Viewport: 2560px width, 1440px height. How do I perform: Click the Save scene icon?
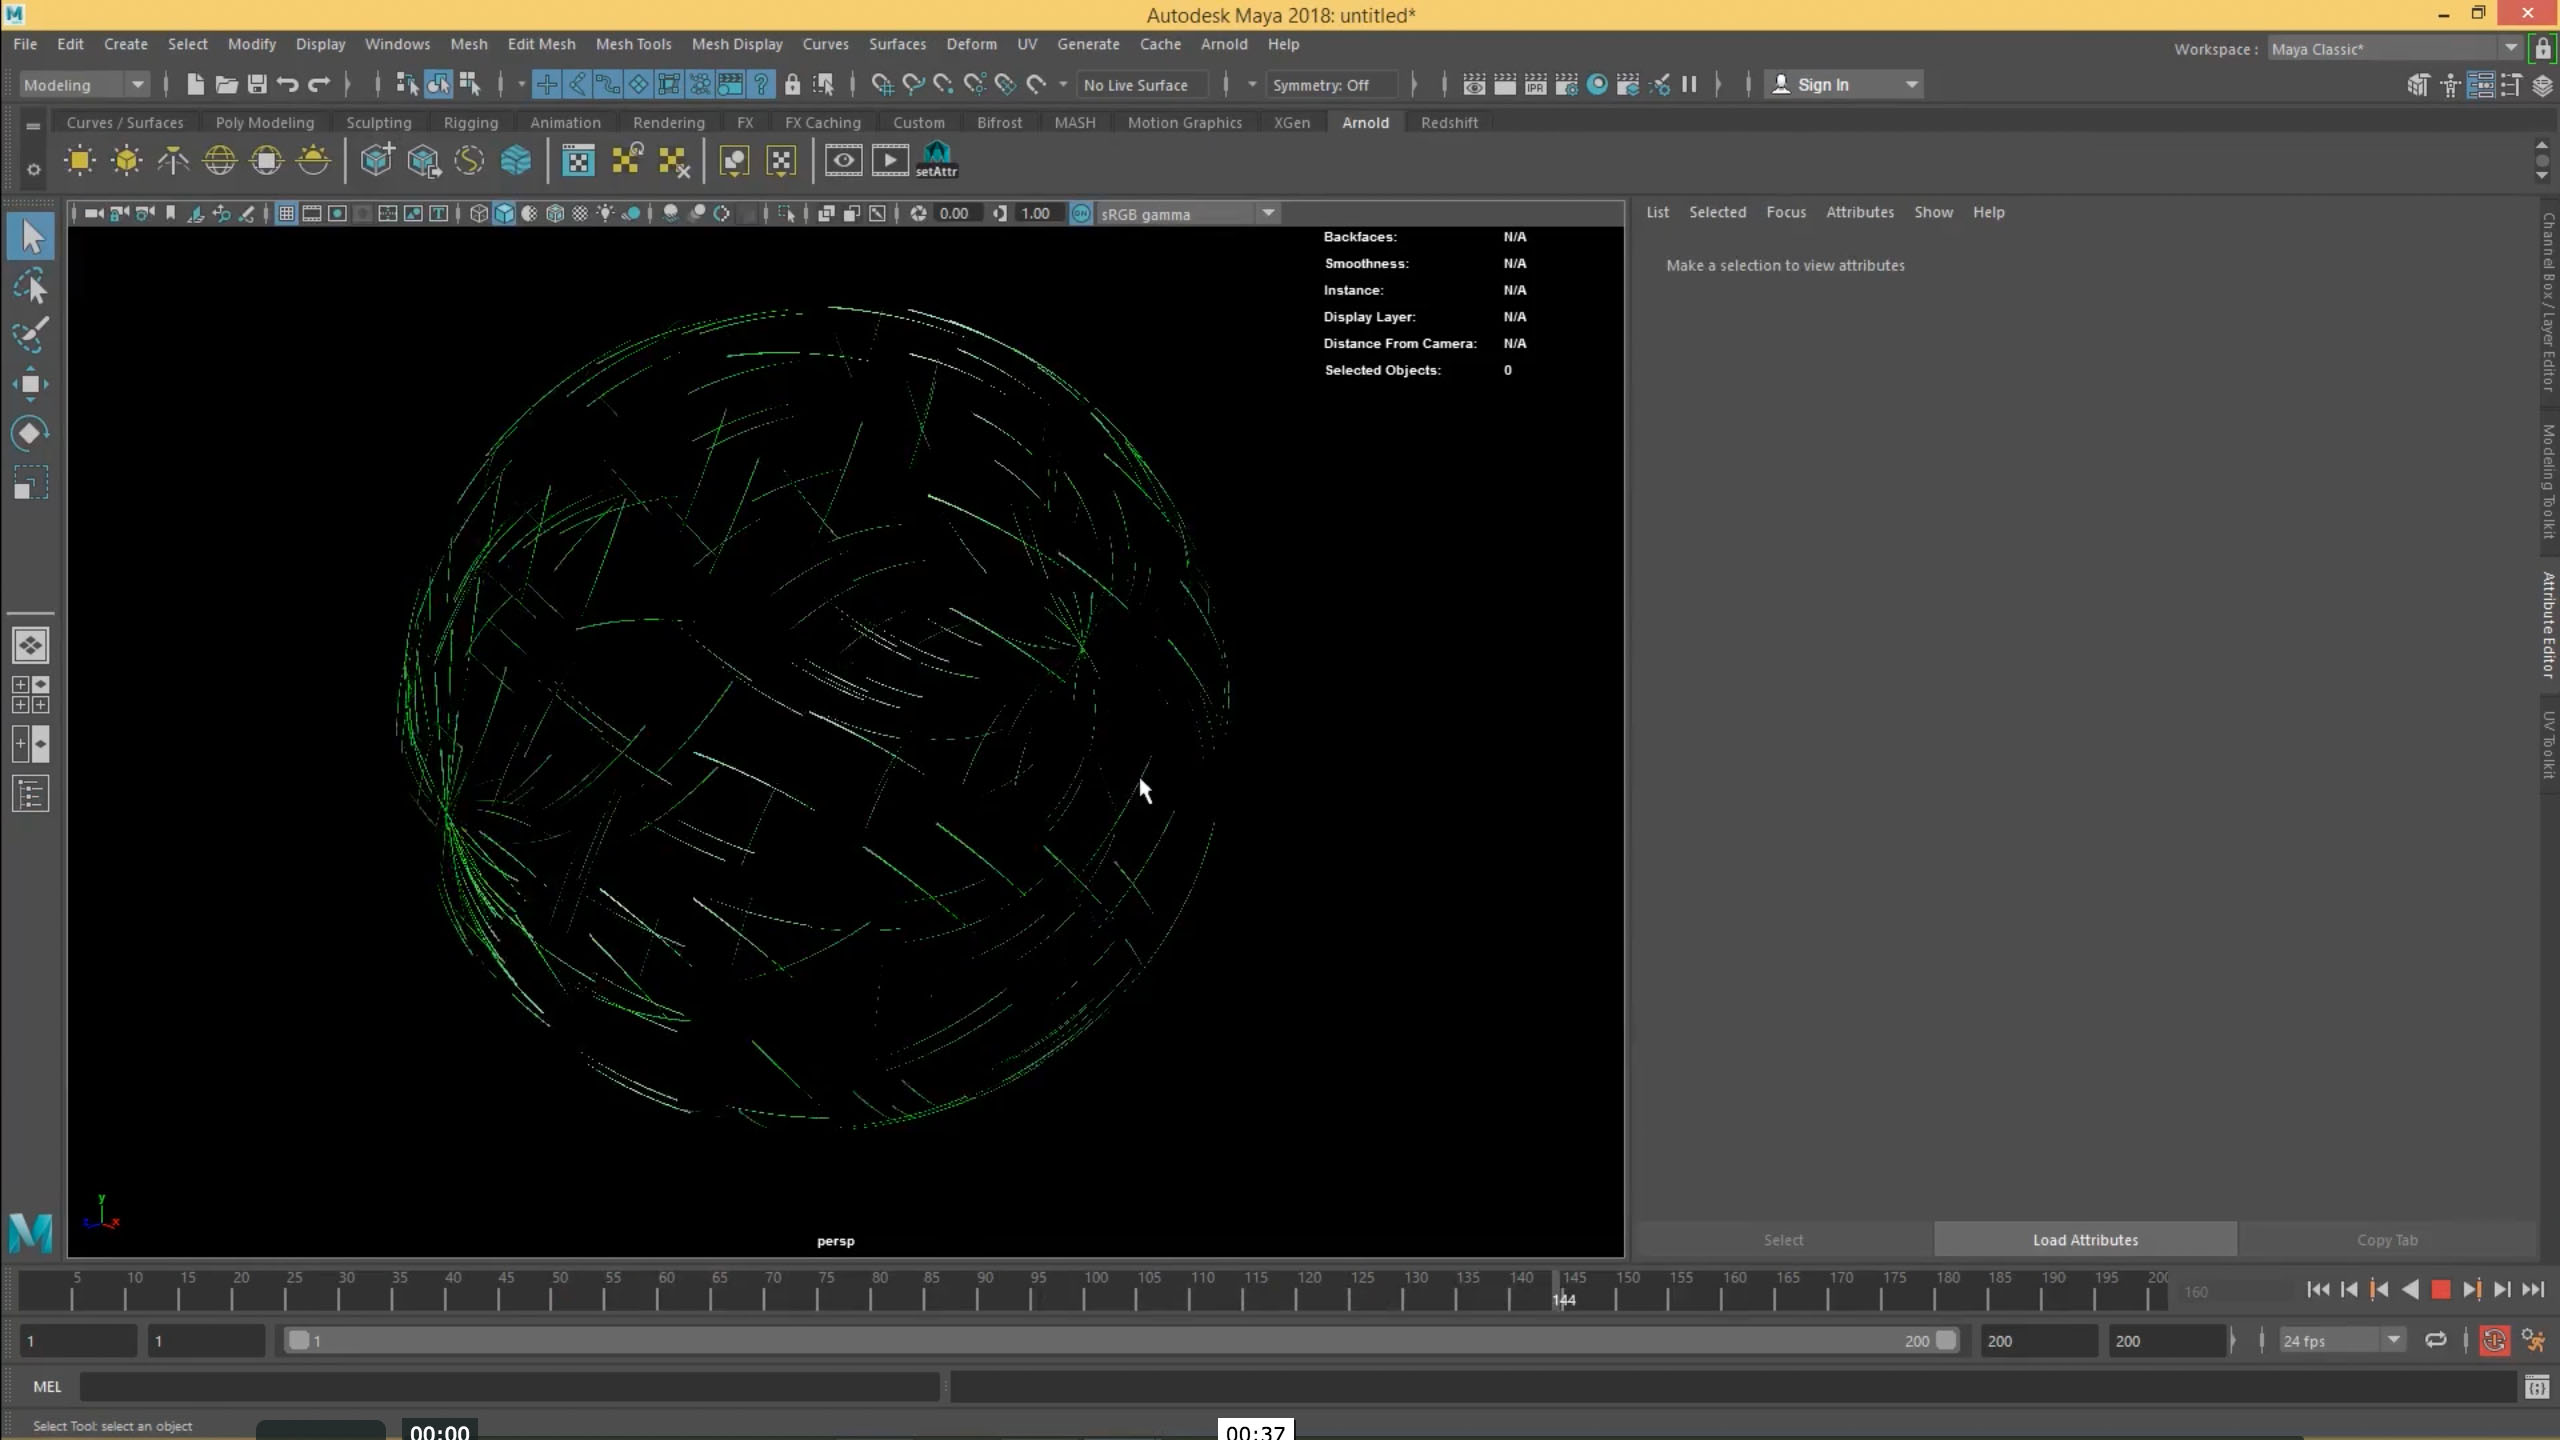257,85
